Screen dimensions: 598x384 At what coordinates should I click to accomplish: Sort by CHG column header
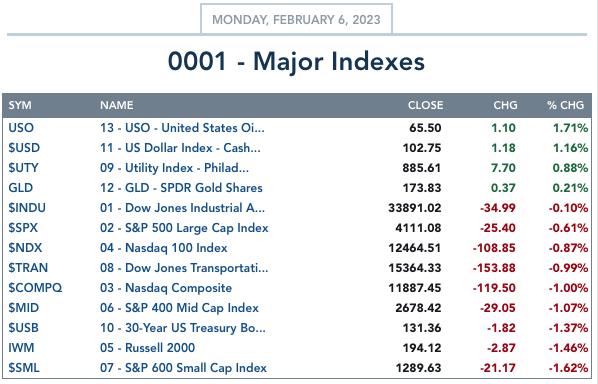pos(505,105)
